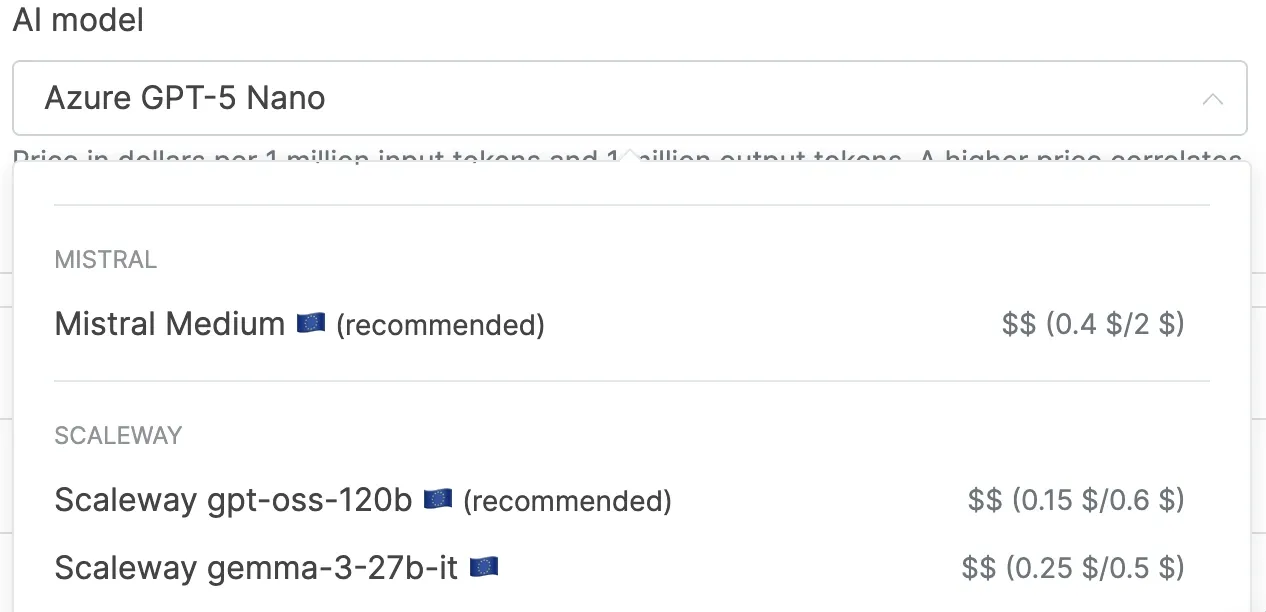Select the Mistral Medium model option

point(170,324)
